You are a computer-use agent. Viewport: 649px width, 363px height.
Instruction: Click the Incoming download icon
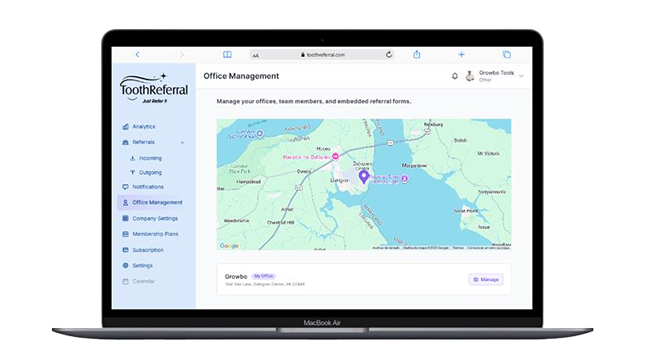click(x=132, y=158)
